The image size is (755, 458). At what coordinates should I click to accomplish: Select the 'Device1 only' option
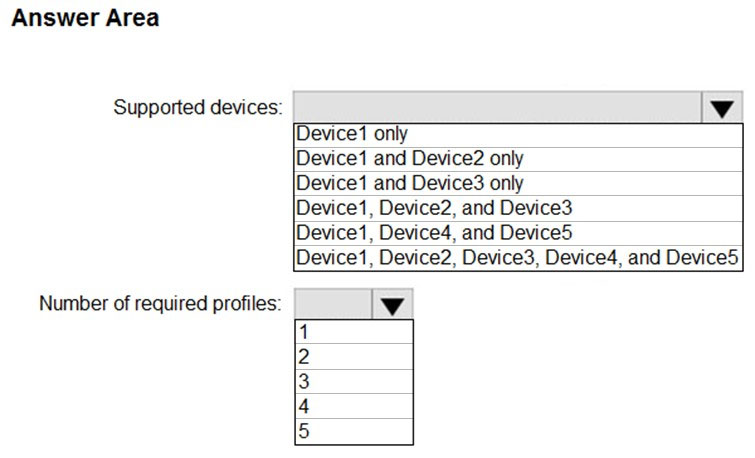click(x=518, y=135)
